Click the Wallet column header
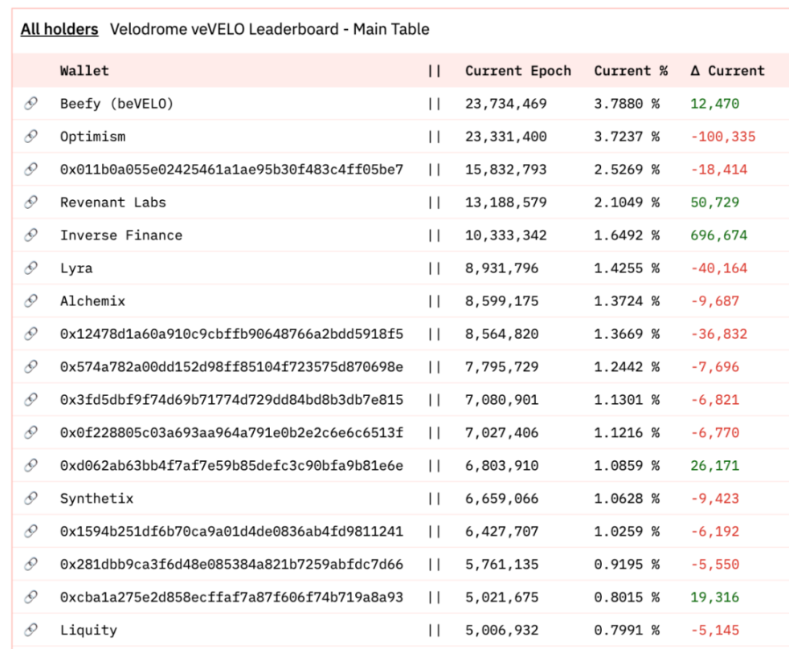 pos(84,71)
